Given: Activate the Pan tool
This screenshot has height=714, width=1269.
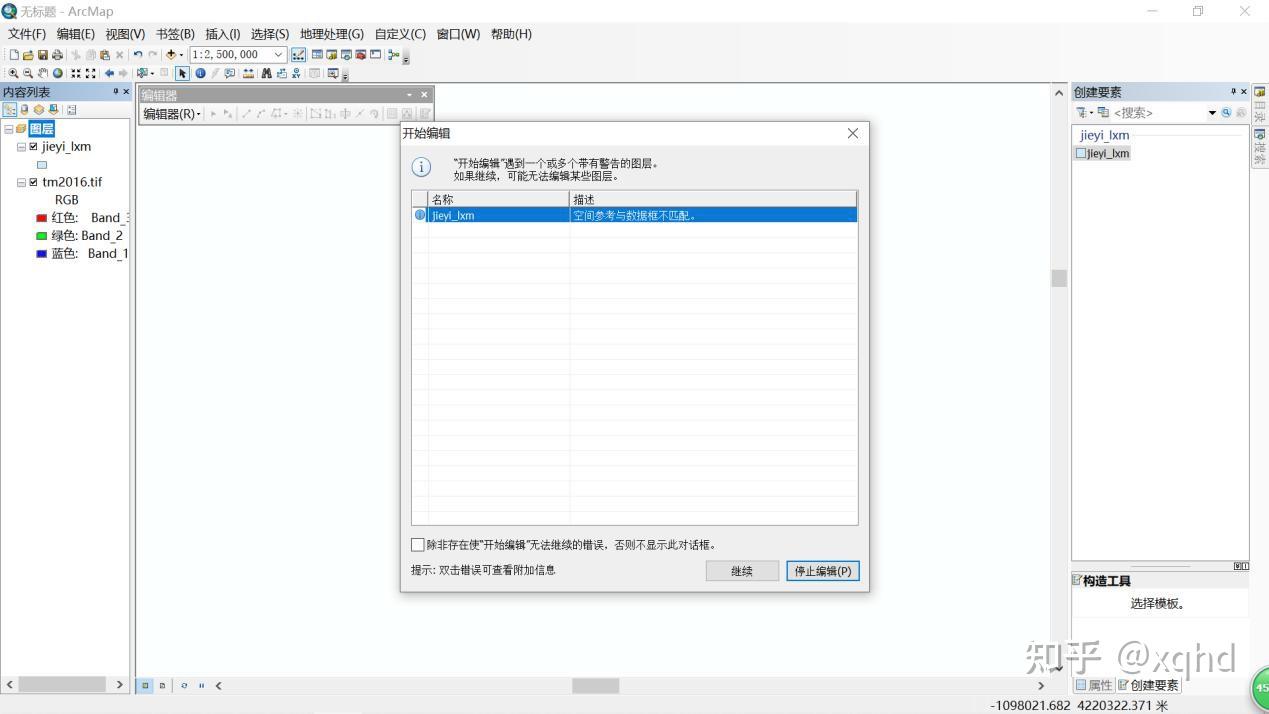Looking at the screenshot, I should click(44, 73).
